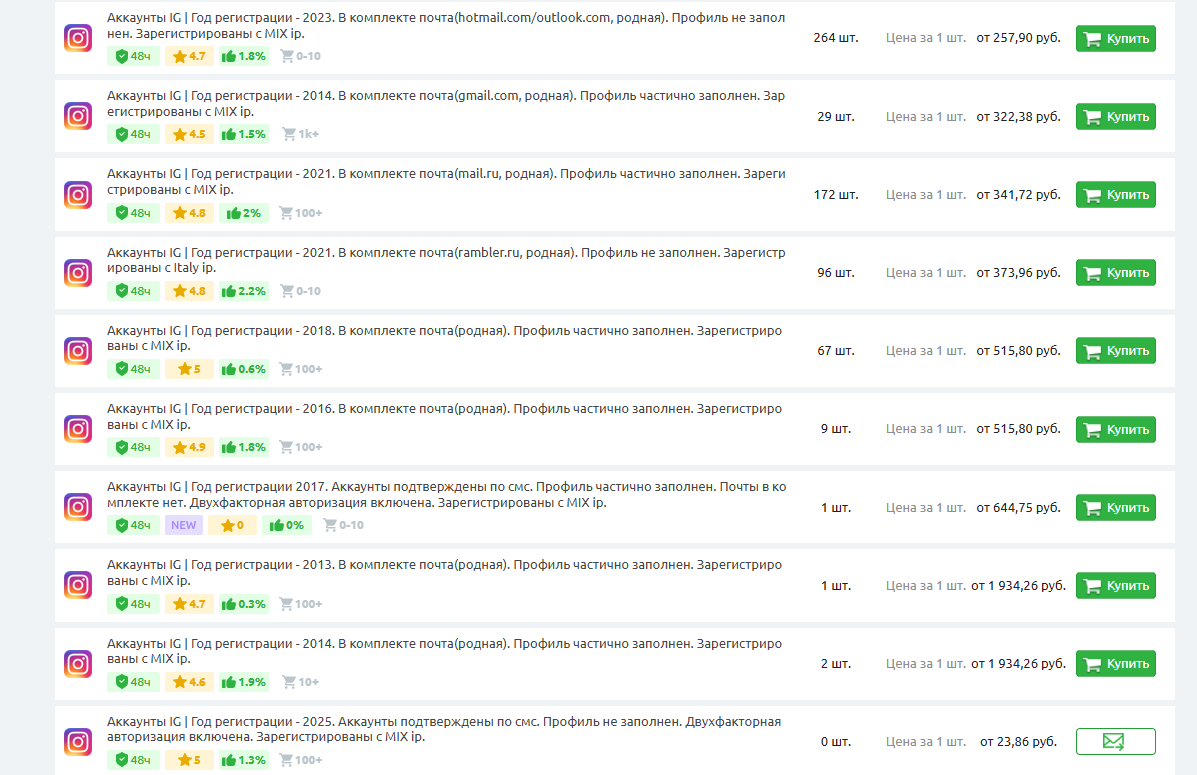Click the green shield 48ч guarantee badge on first listing

(133, 56)
